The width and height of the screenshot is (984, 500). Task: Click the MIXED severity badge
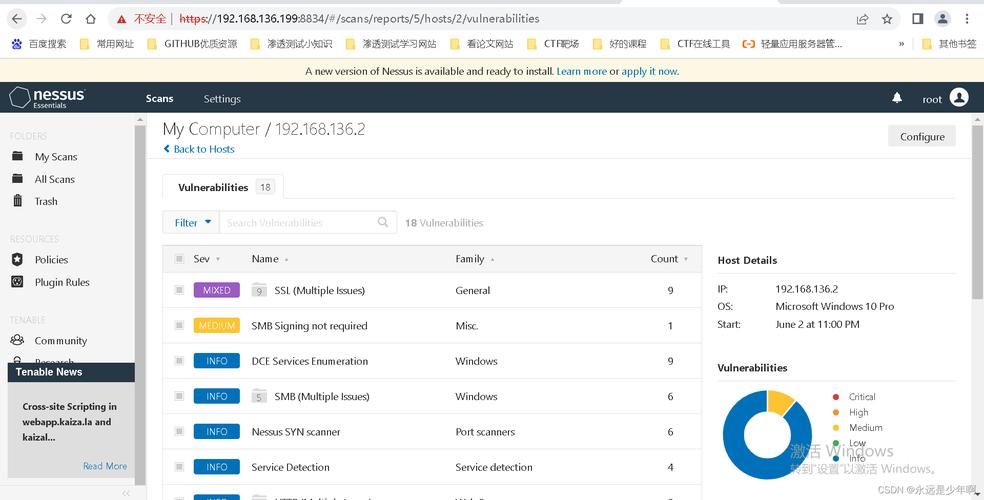pos(217,290)
